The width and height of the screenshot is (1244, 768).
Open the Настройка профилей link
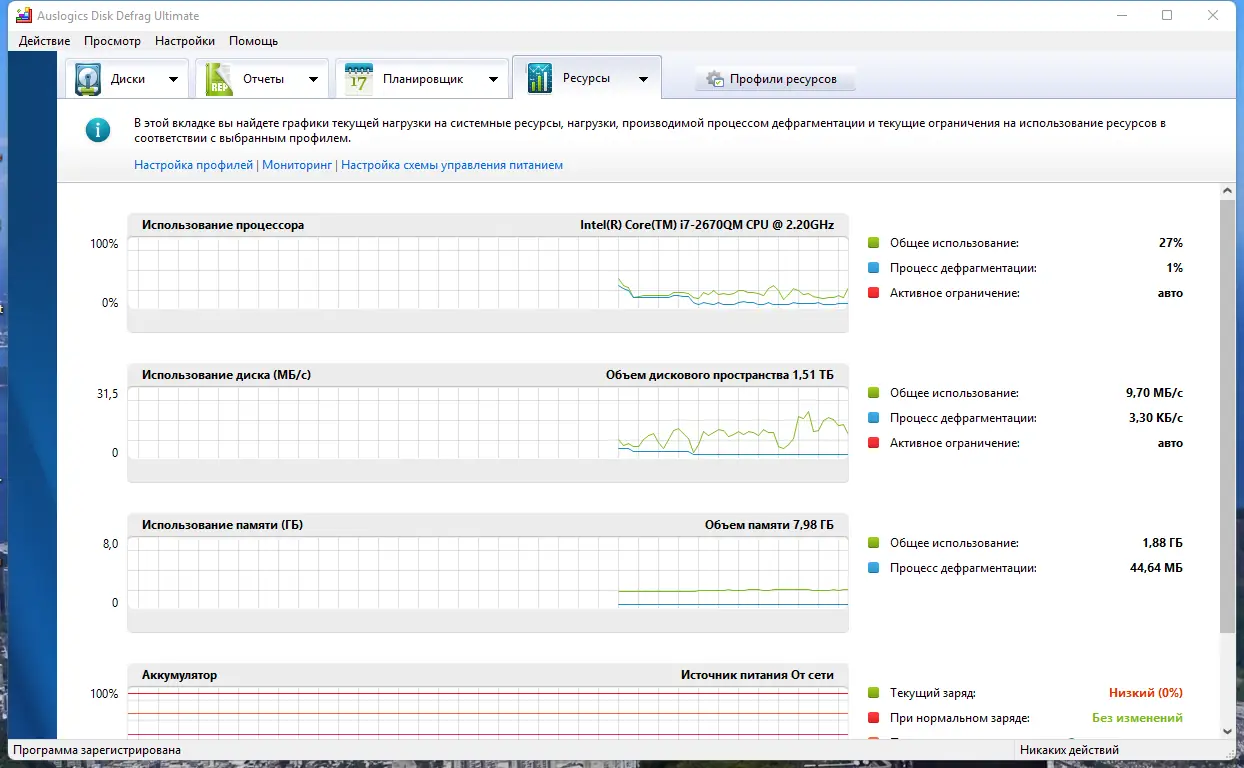pyautogui.click(x=194, y=165)
